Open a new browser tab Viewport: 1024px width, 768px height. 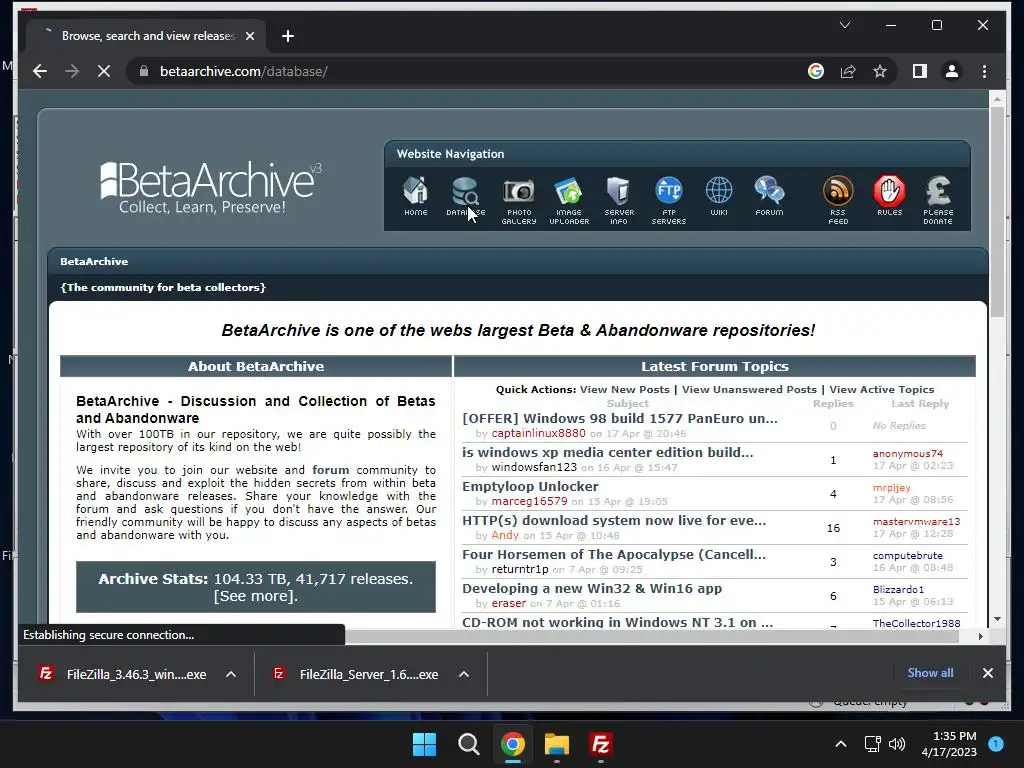pyautogui.click(x=287, y=36)
